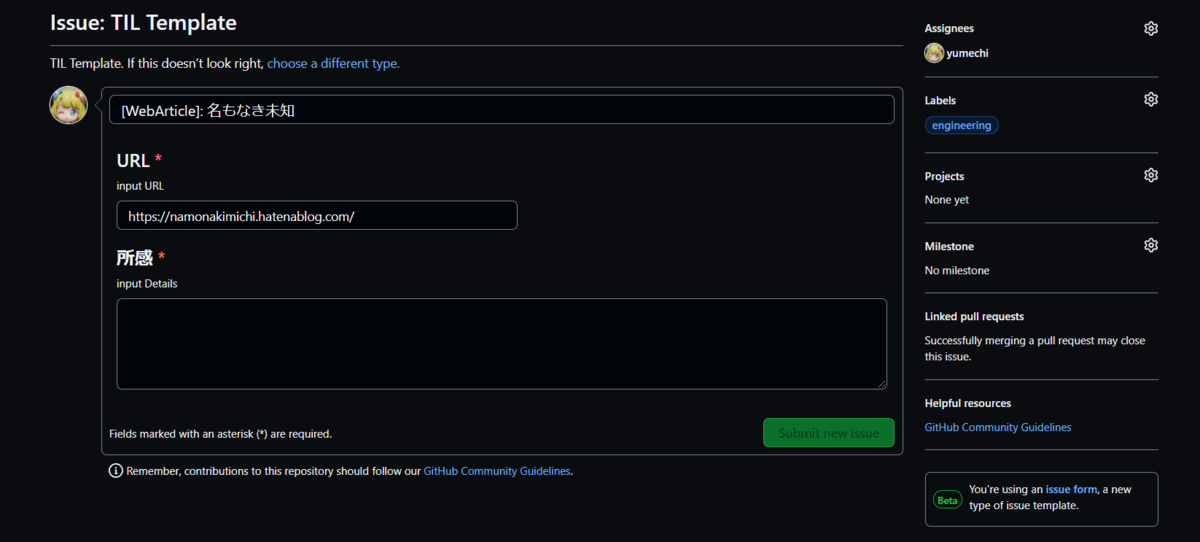Open the Projects gear settings
Screen dimensions: 1200x542
(1150, 175)
